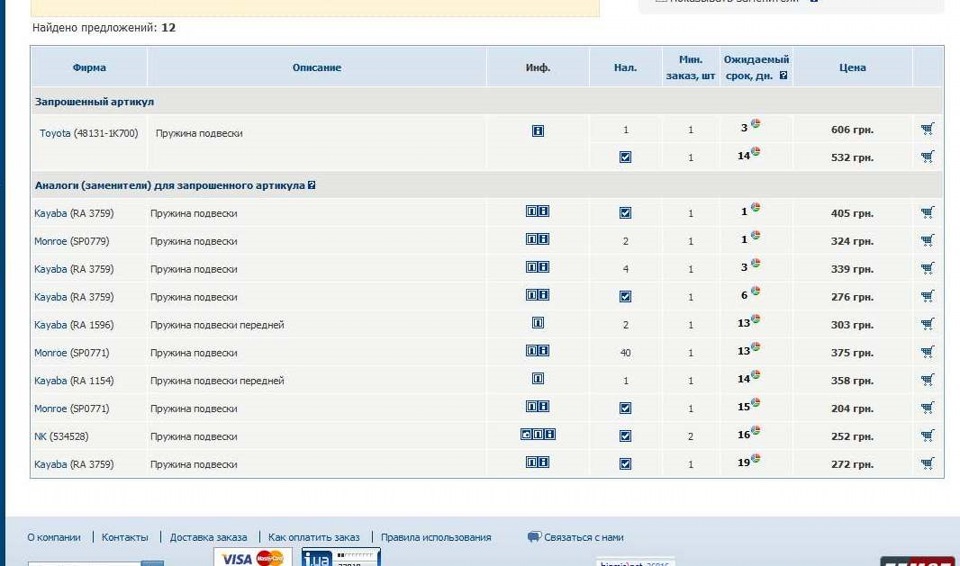The image size is (960, 566).
Task: Add Monroe SP0779 324 грн. to cart
Action: pos(927,241)
